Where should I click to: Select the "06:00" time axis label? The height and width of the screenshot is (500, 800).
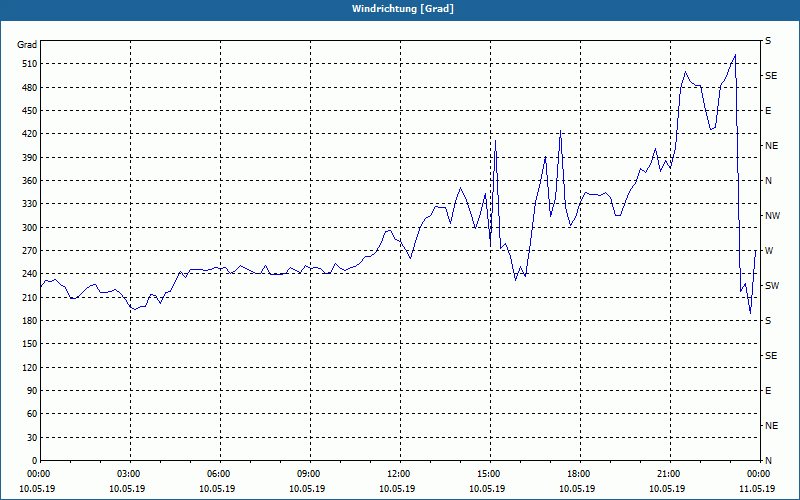click(x=220, y=474)
